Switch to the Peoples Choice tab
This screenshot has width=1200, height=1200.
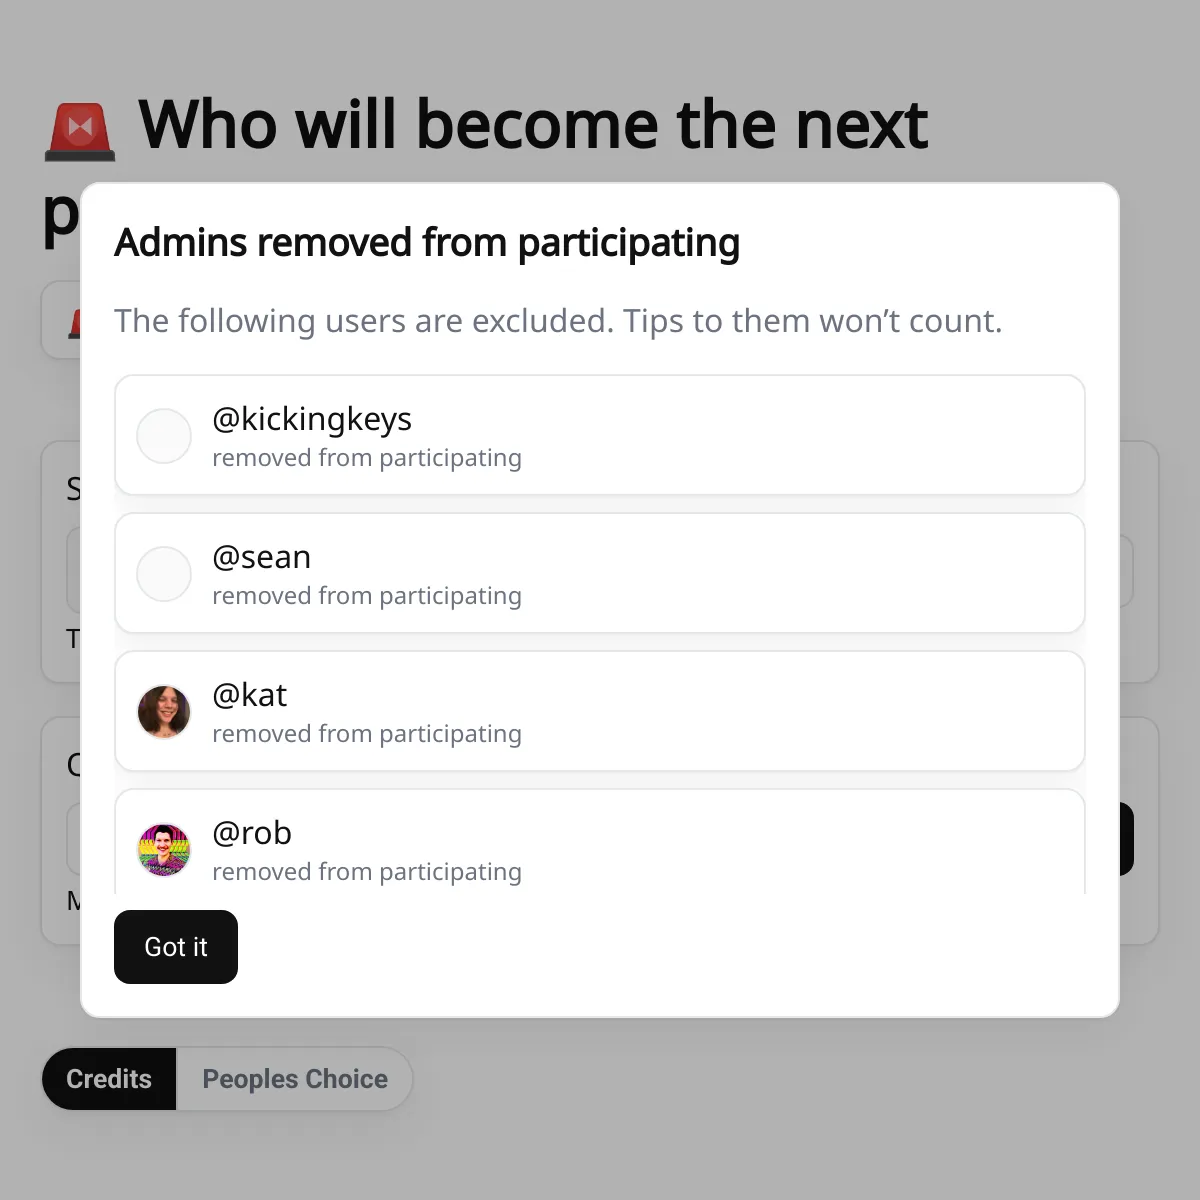pyautogui.click(x=294, y=1079)
